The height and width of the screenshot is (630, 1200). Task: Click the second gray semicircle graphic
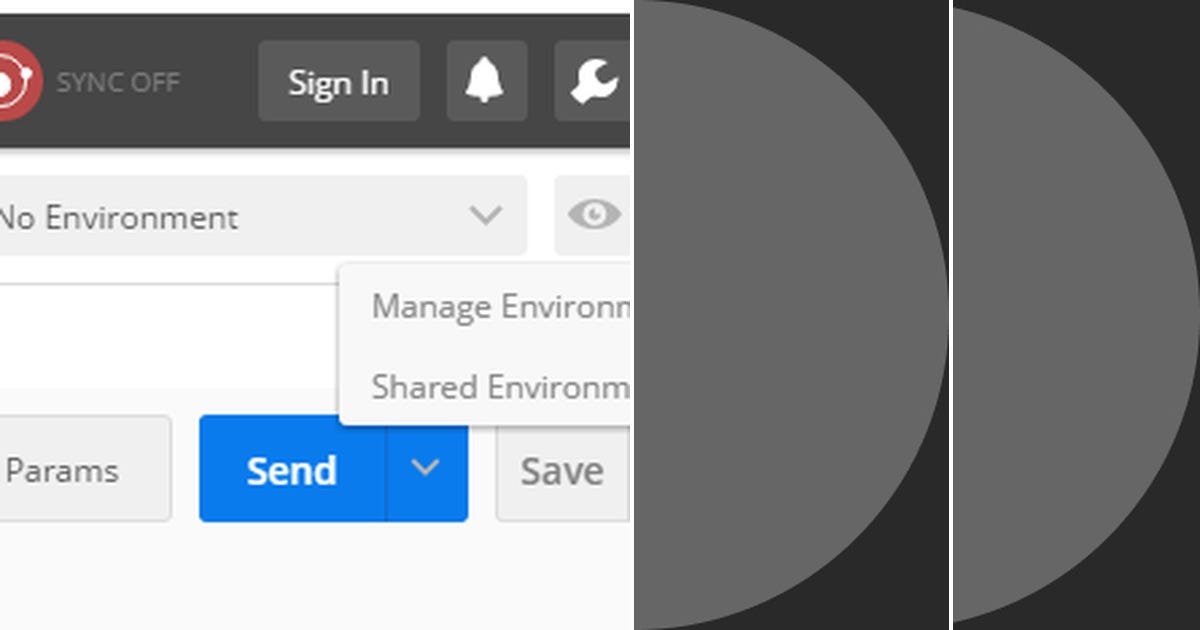click(x=1077, y=315)
